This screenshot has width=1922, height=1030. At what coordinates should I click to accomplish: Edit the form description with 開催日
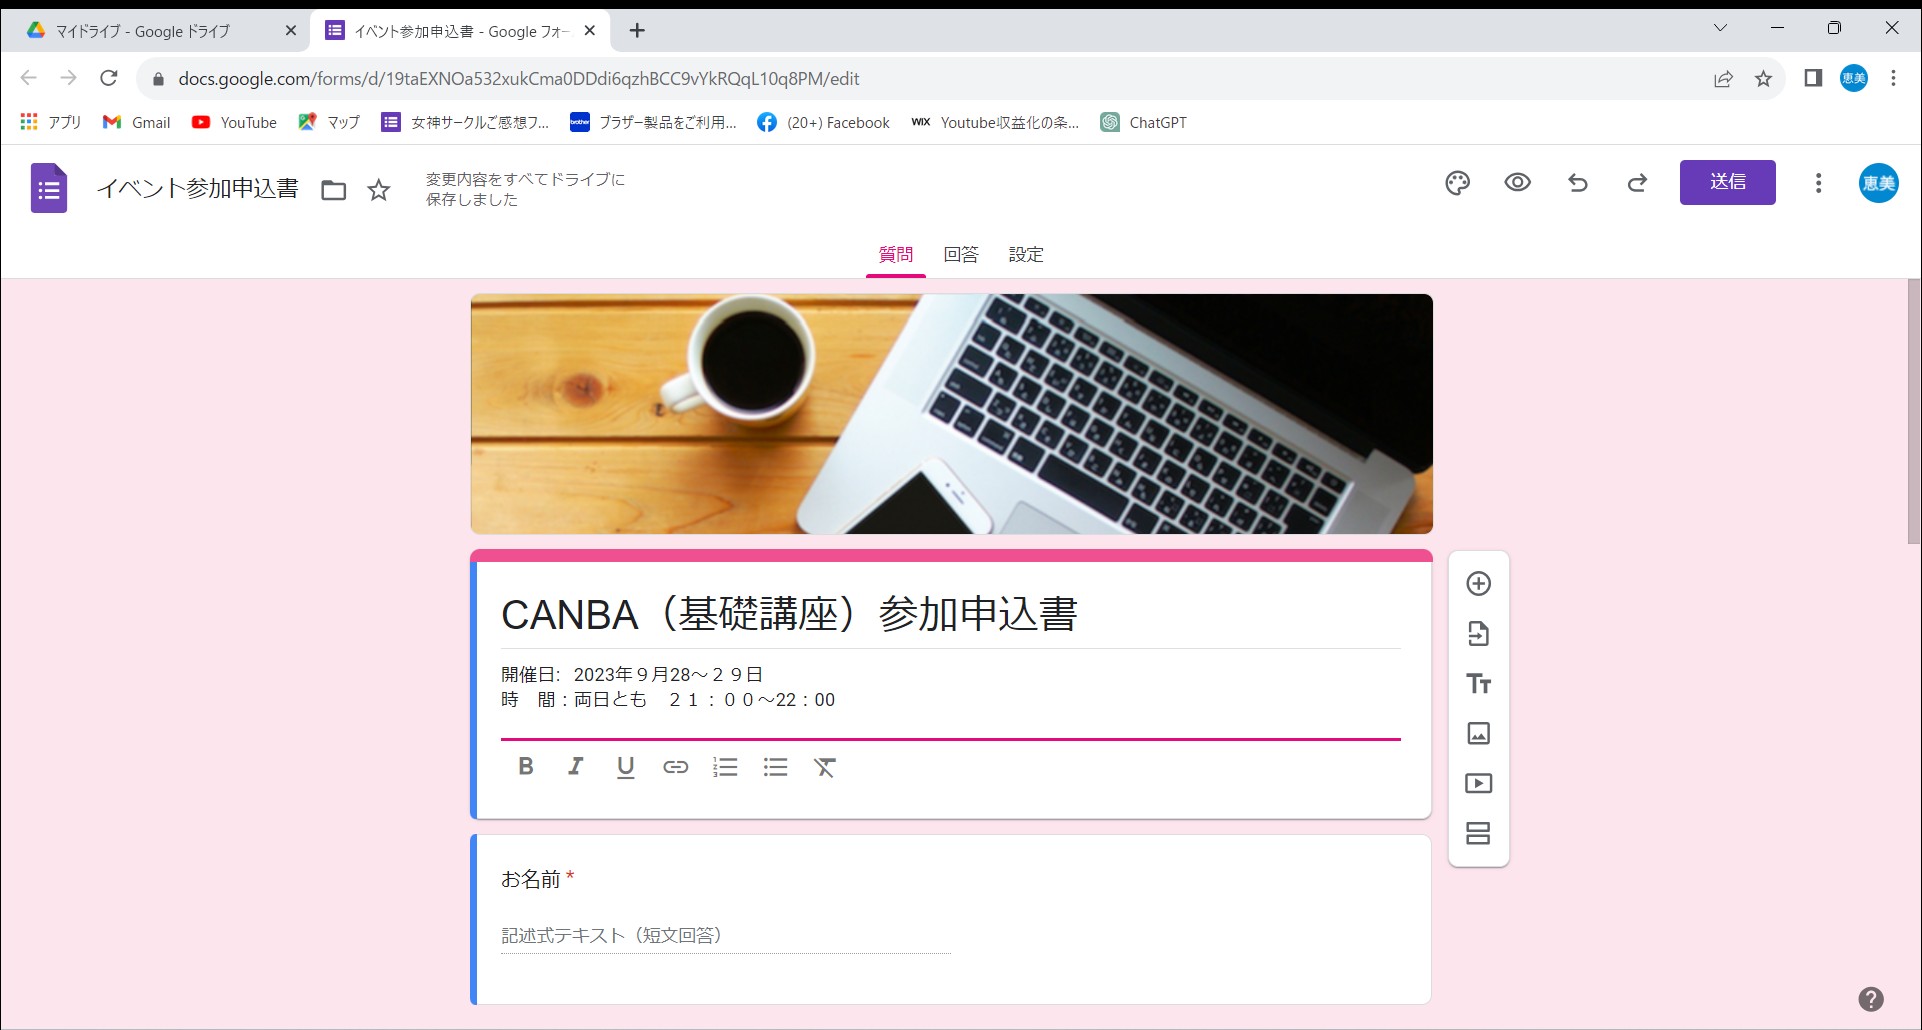point(950,687)
